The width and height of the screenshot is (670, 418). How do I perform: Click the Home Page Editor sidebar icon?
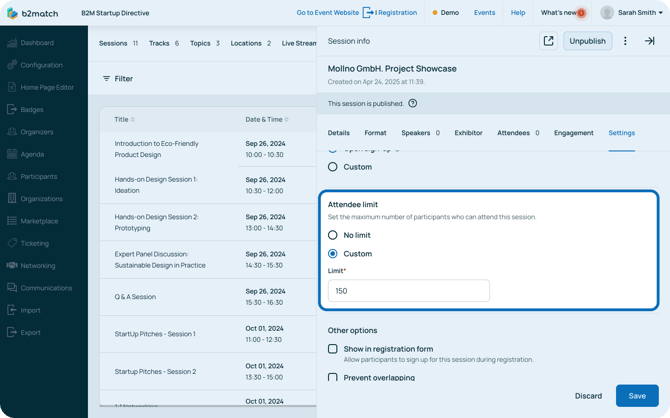12,87
